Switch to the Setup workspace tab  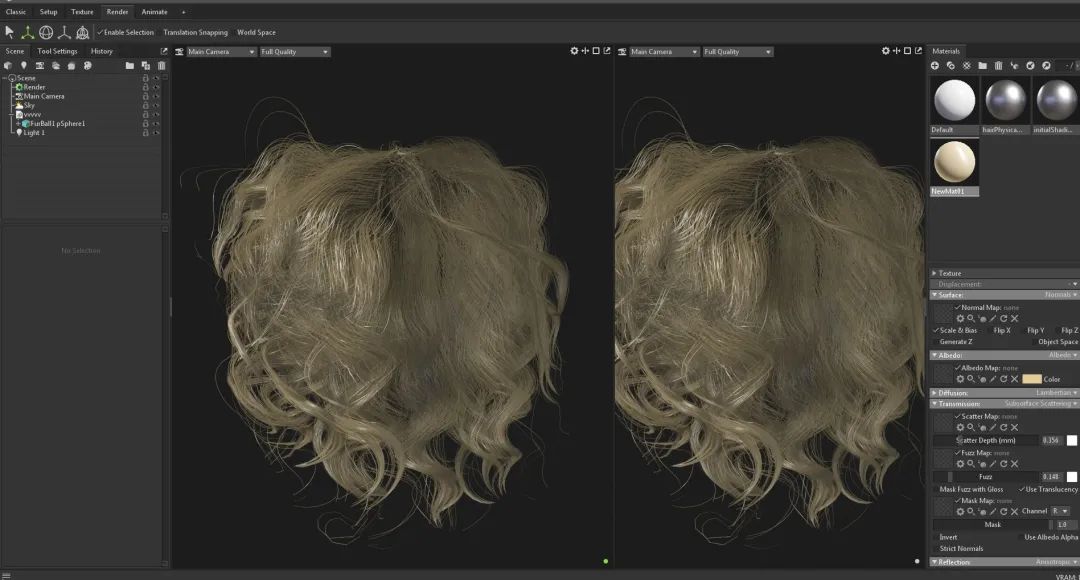48,12
